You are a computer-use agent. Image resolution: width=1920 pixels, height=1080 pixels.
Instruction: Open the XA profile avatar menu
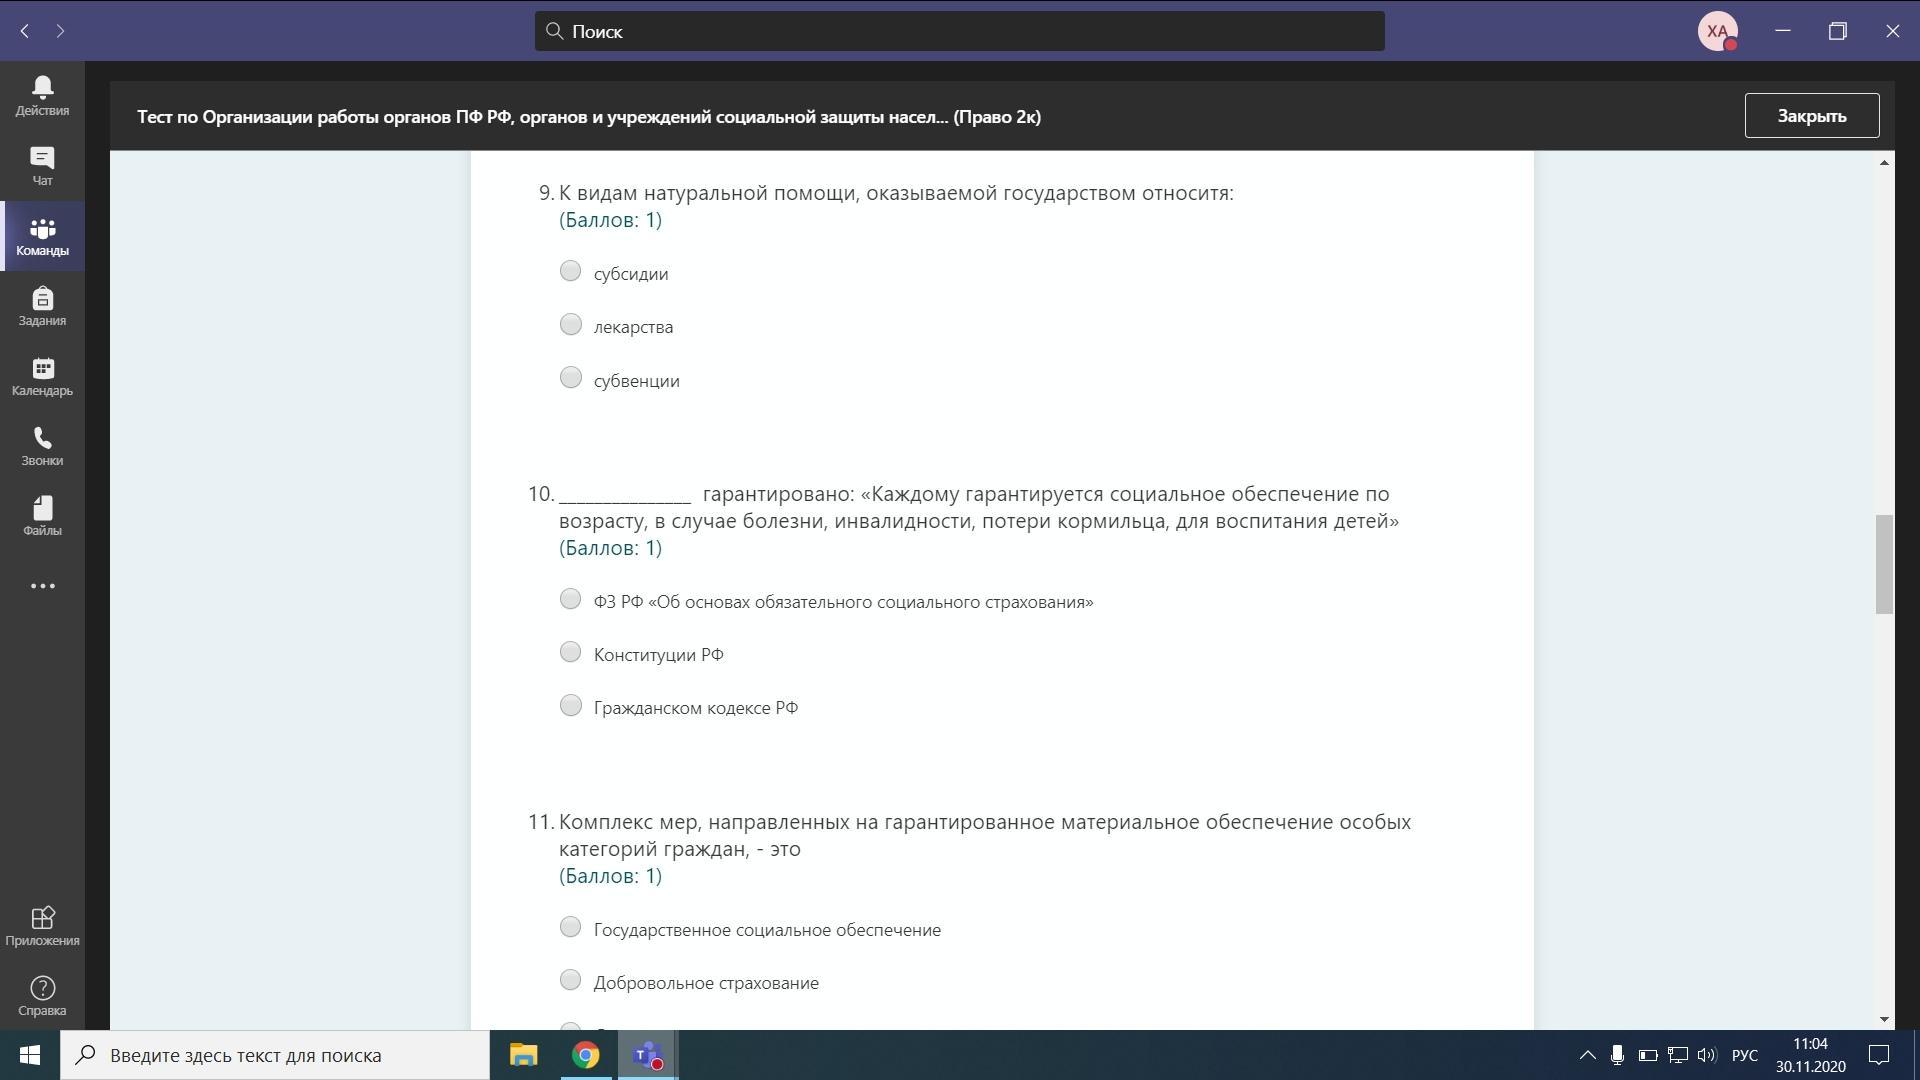(1717, 31)
